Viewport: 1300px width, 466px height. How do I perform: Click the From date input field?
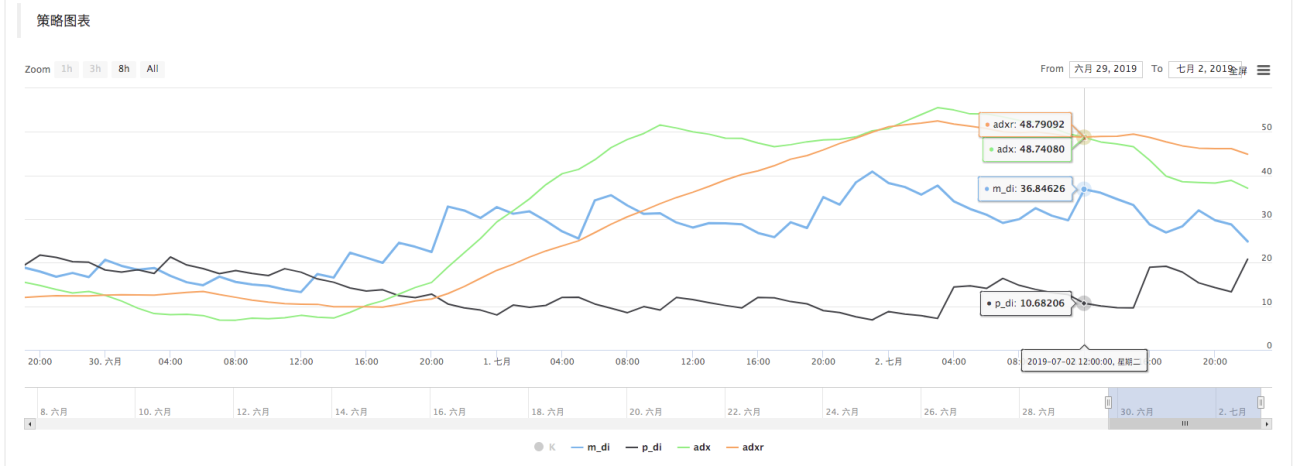coord(1105,69)
